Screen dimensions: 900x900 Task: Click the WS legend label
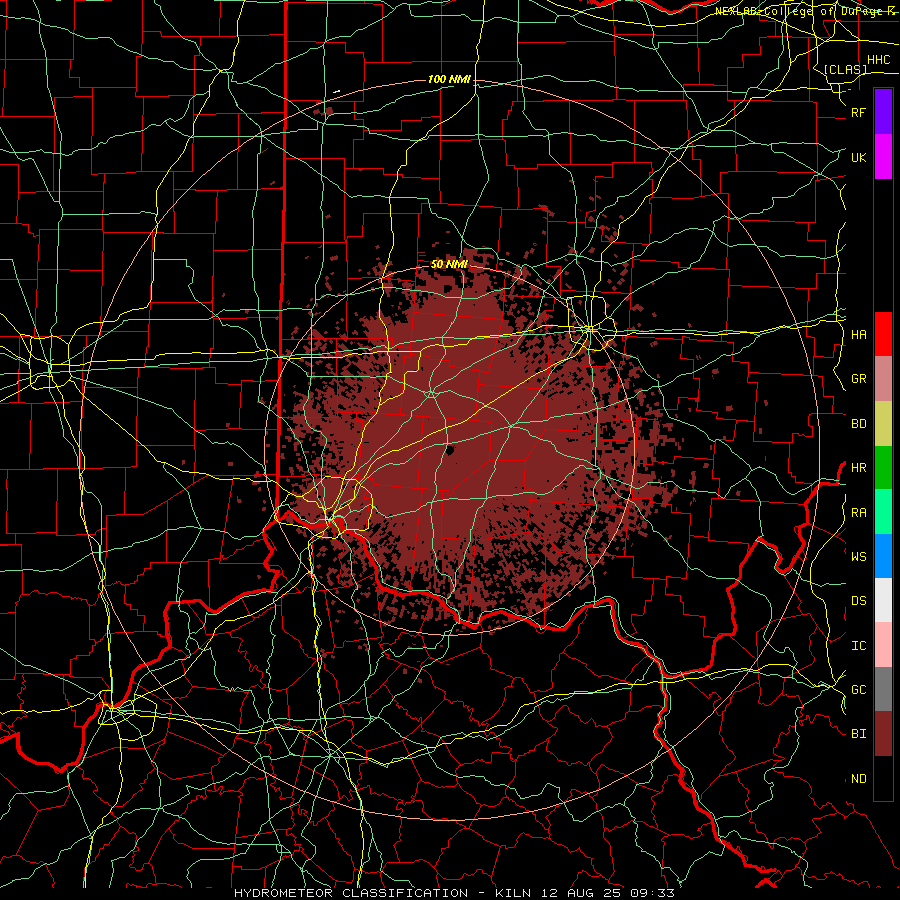pos(858,557)
